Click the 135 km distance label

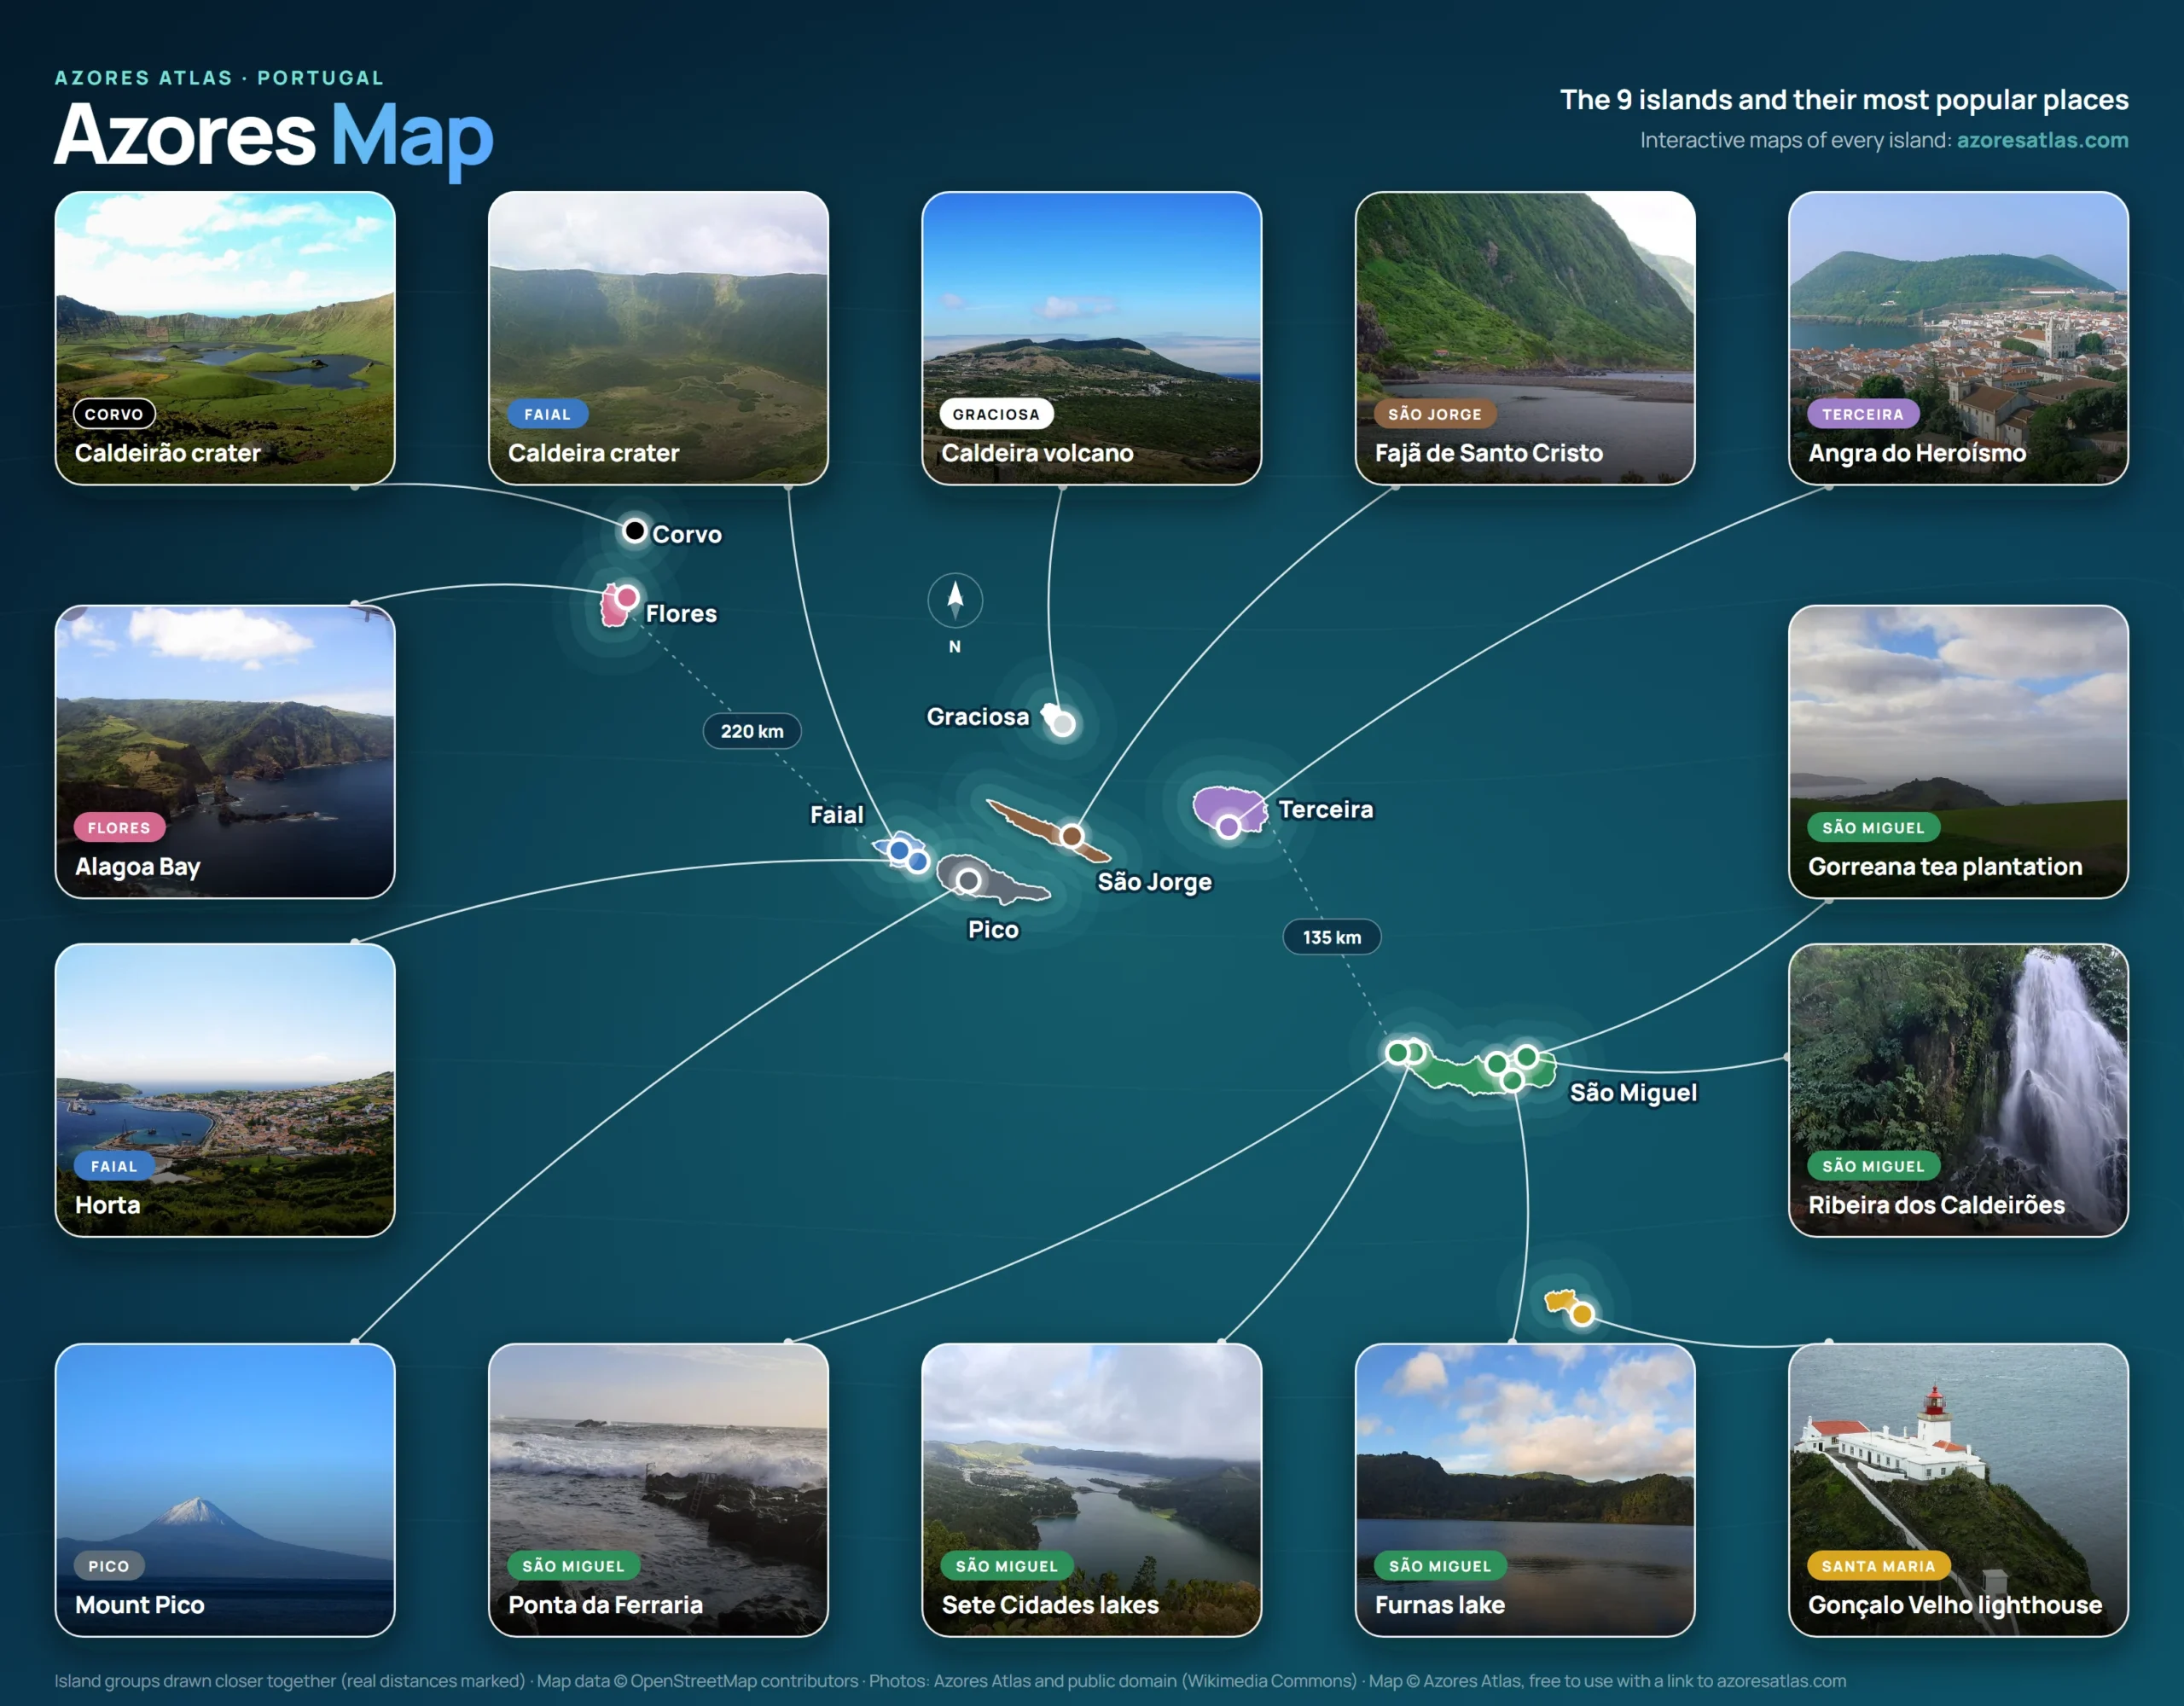(1332, 937)
